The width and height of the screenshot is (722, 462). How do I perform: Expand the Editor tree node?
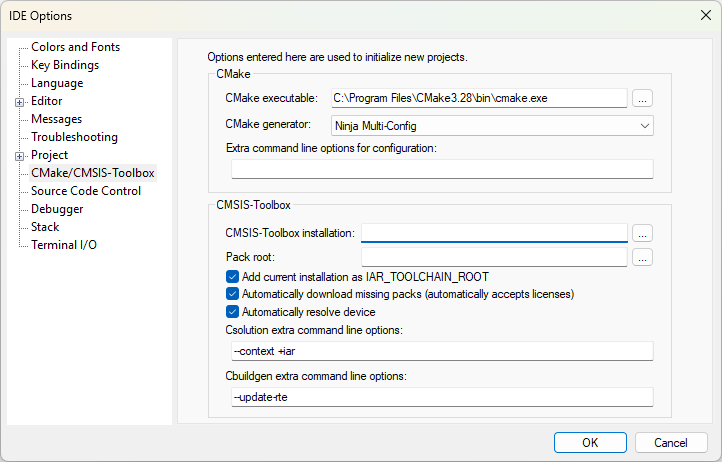[x=19, y=101]
